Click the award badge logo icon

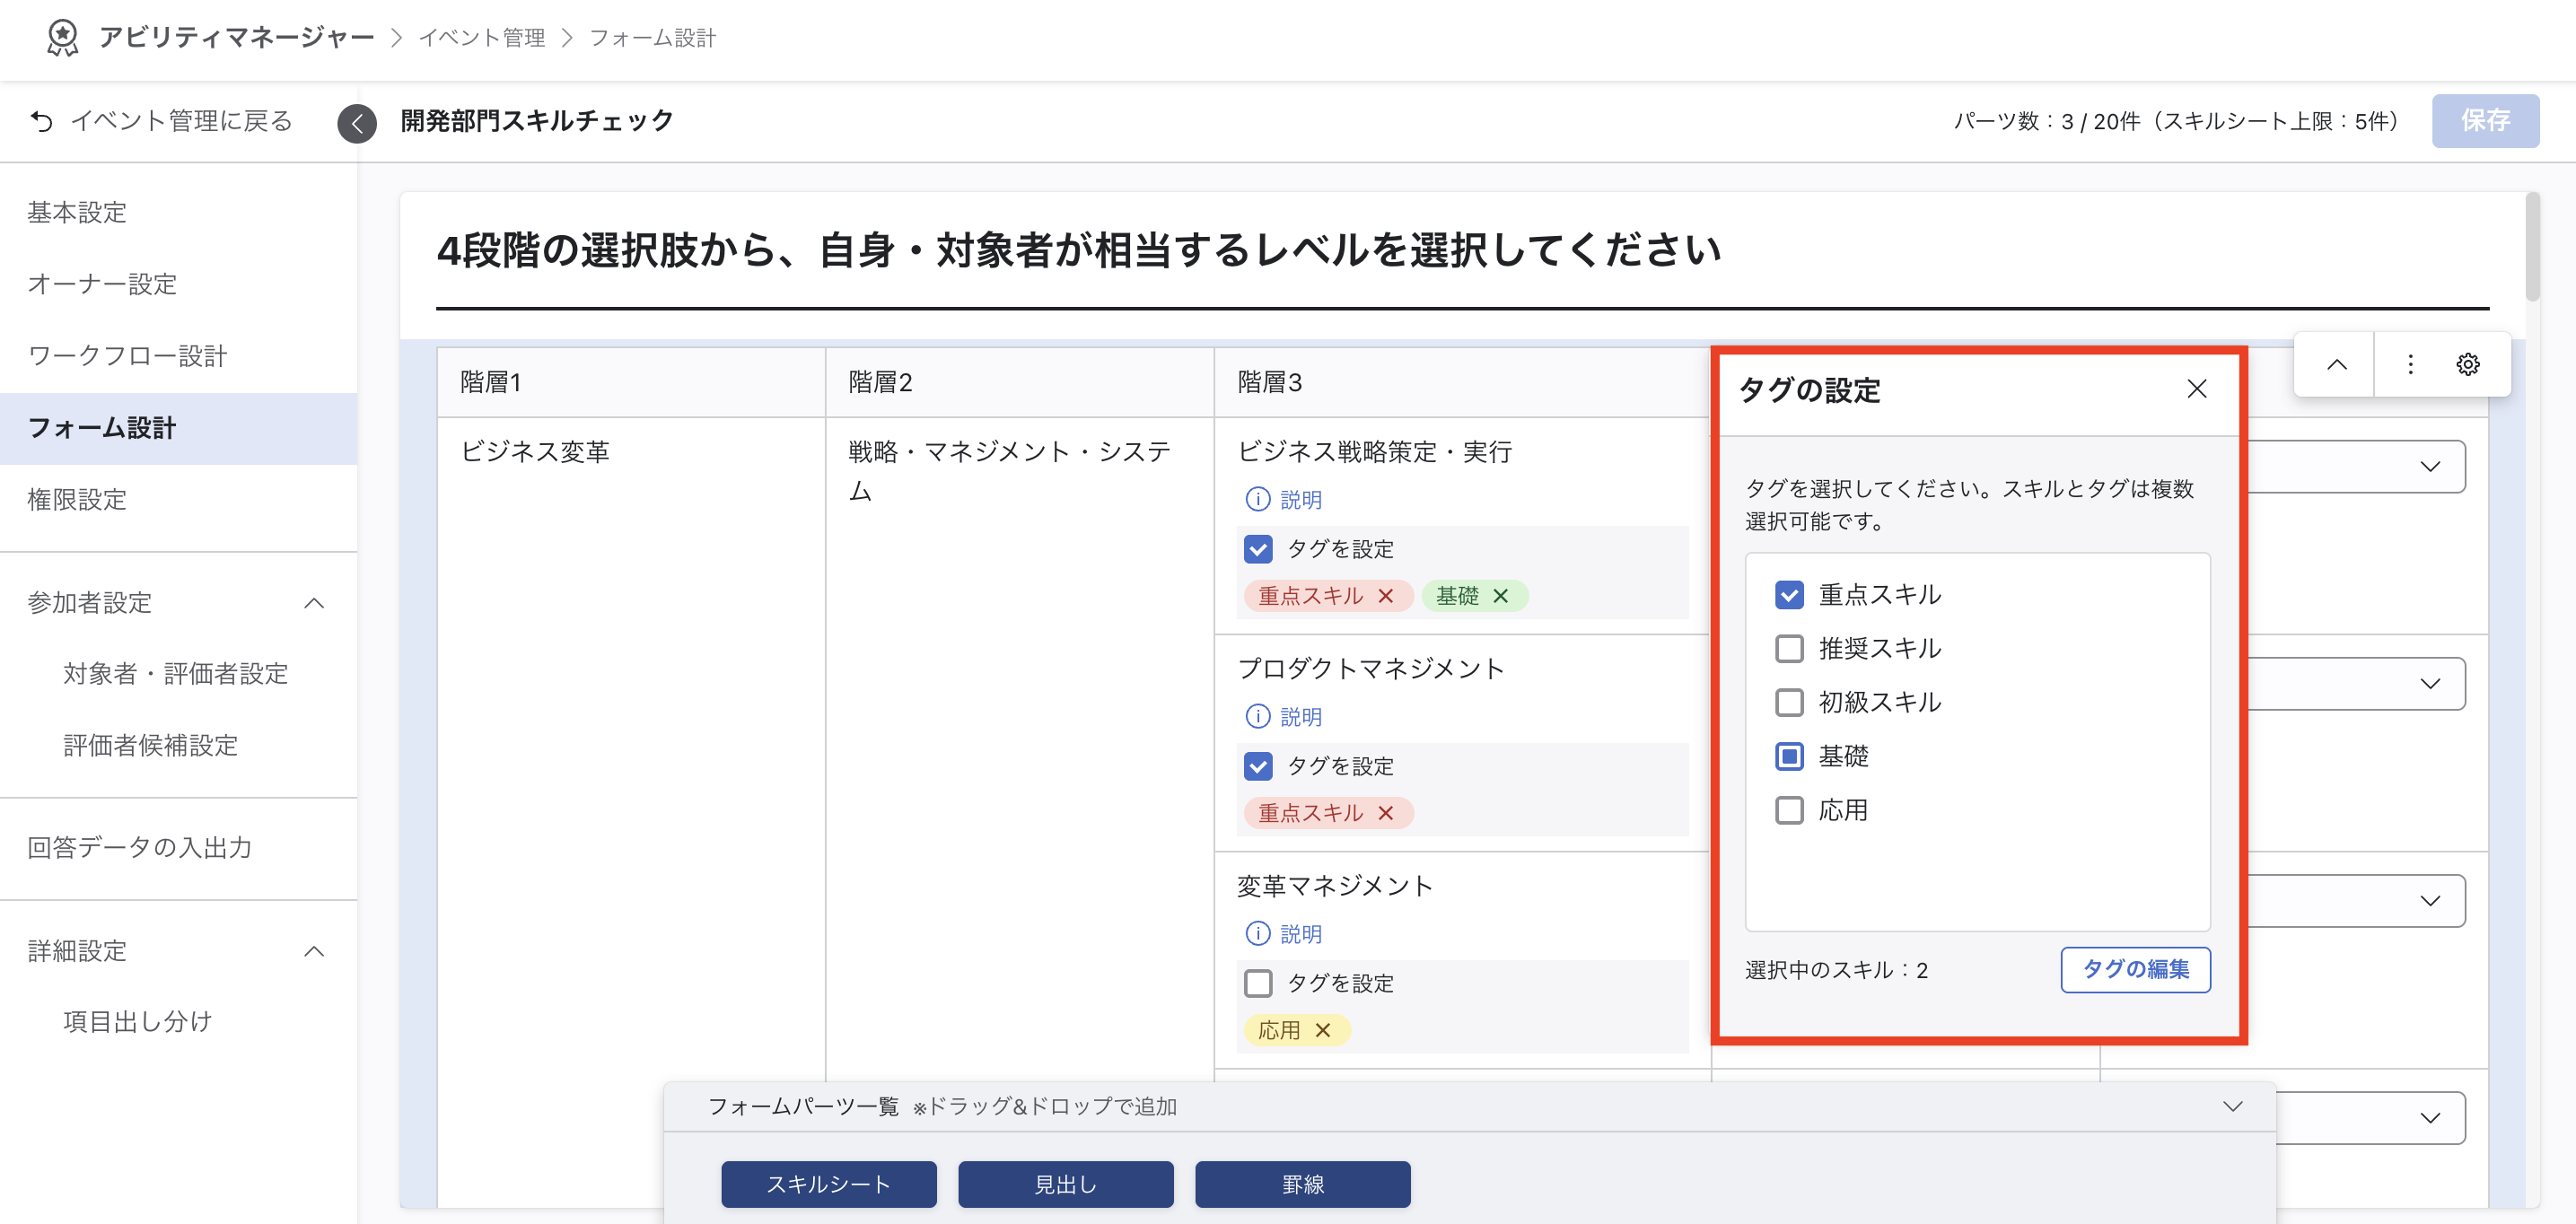(62, 38)
